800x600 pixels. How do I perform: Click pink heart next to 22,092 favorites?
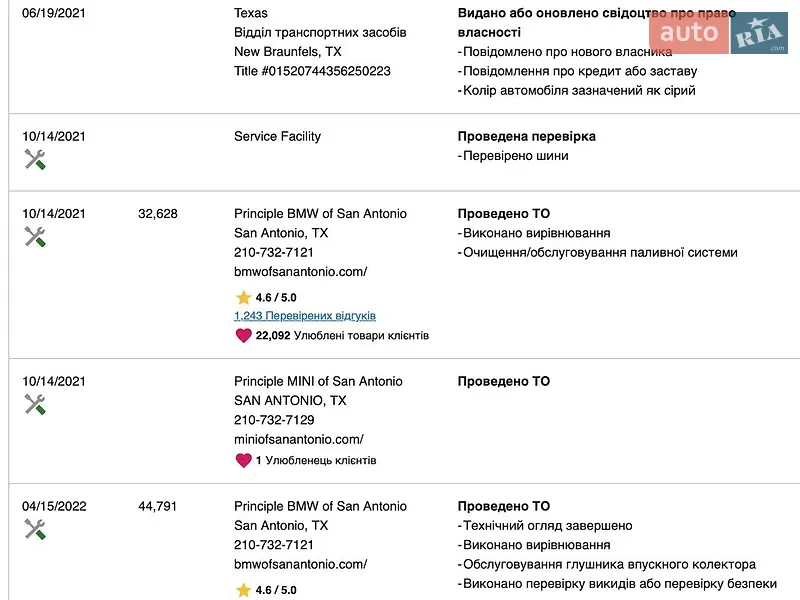point(243,336)
